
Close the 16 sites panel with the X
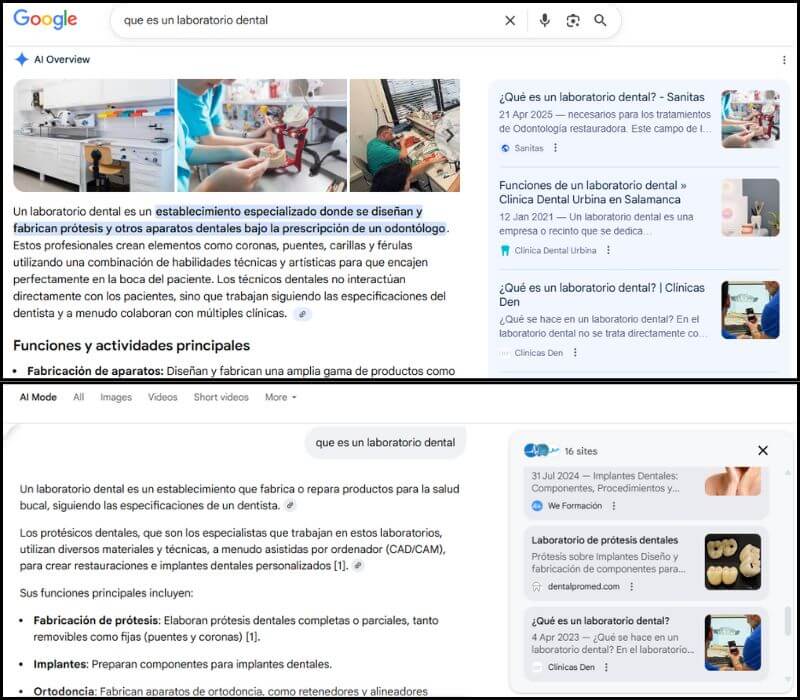coord(763,450)
